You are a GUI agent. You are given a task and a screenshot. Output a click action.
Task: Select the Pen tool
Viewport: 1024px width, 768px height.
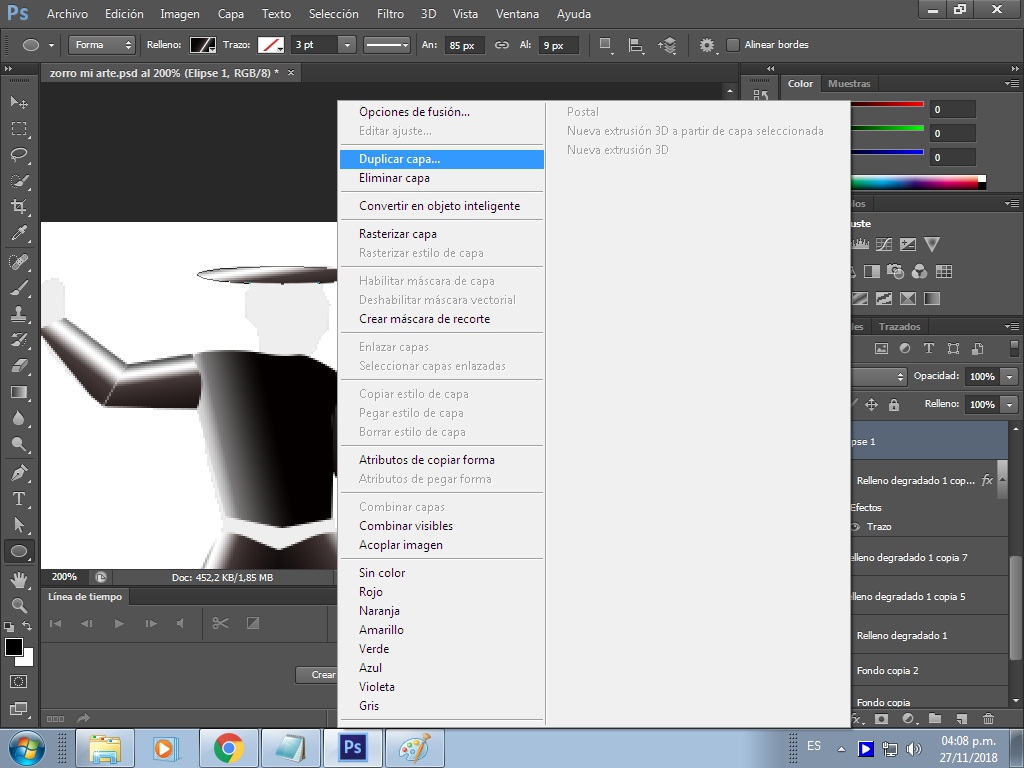pyautogui.click(x=19, y=472)
